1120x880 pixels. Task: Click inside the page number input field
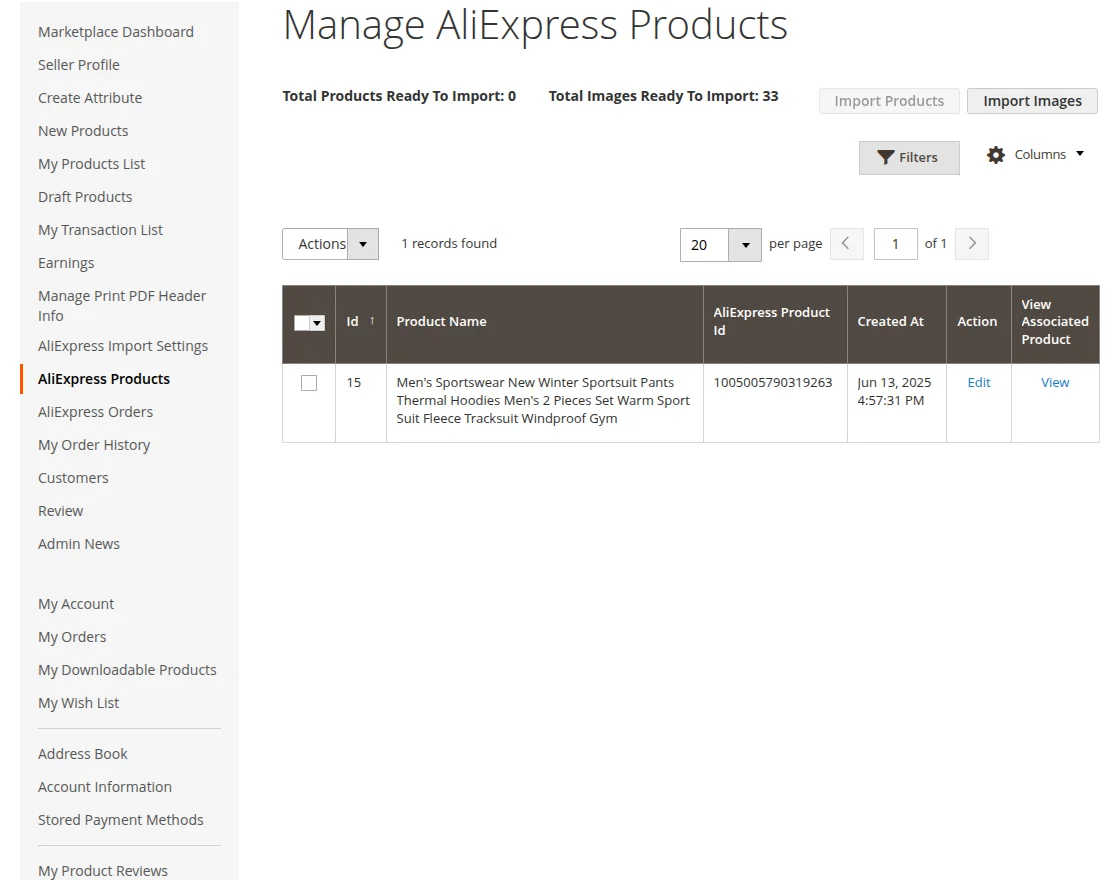click(x=895, y=243)
